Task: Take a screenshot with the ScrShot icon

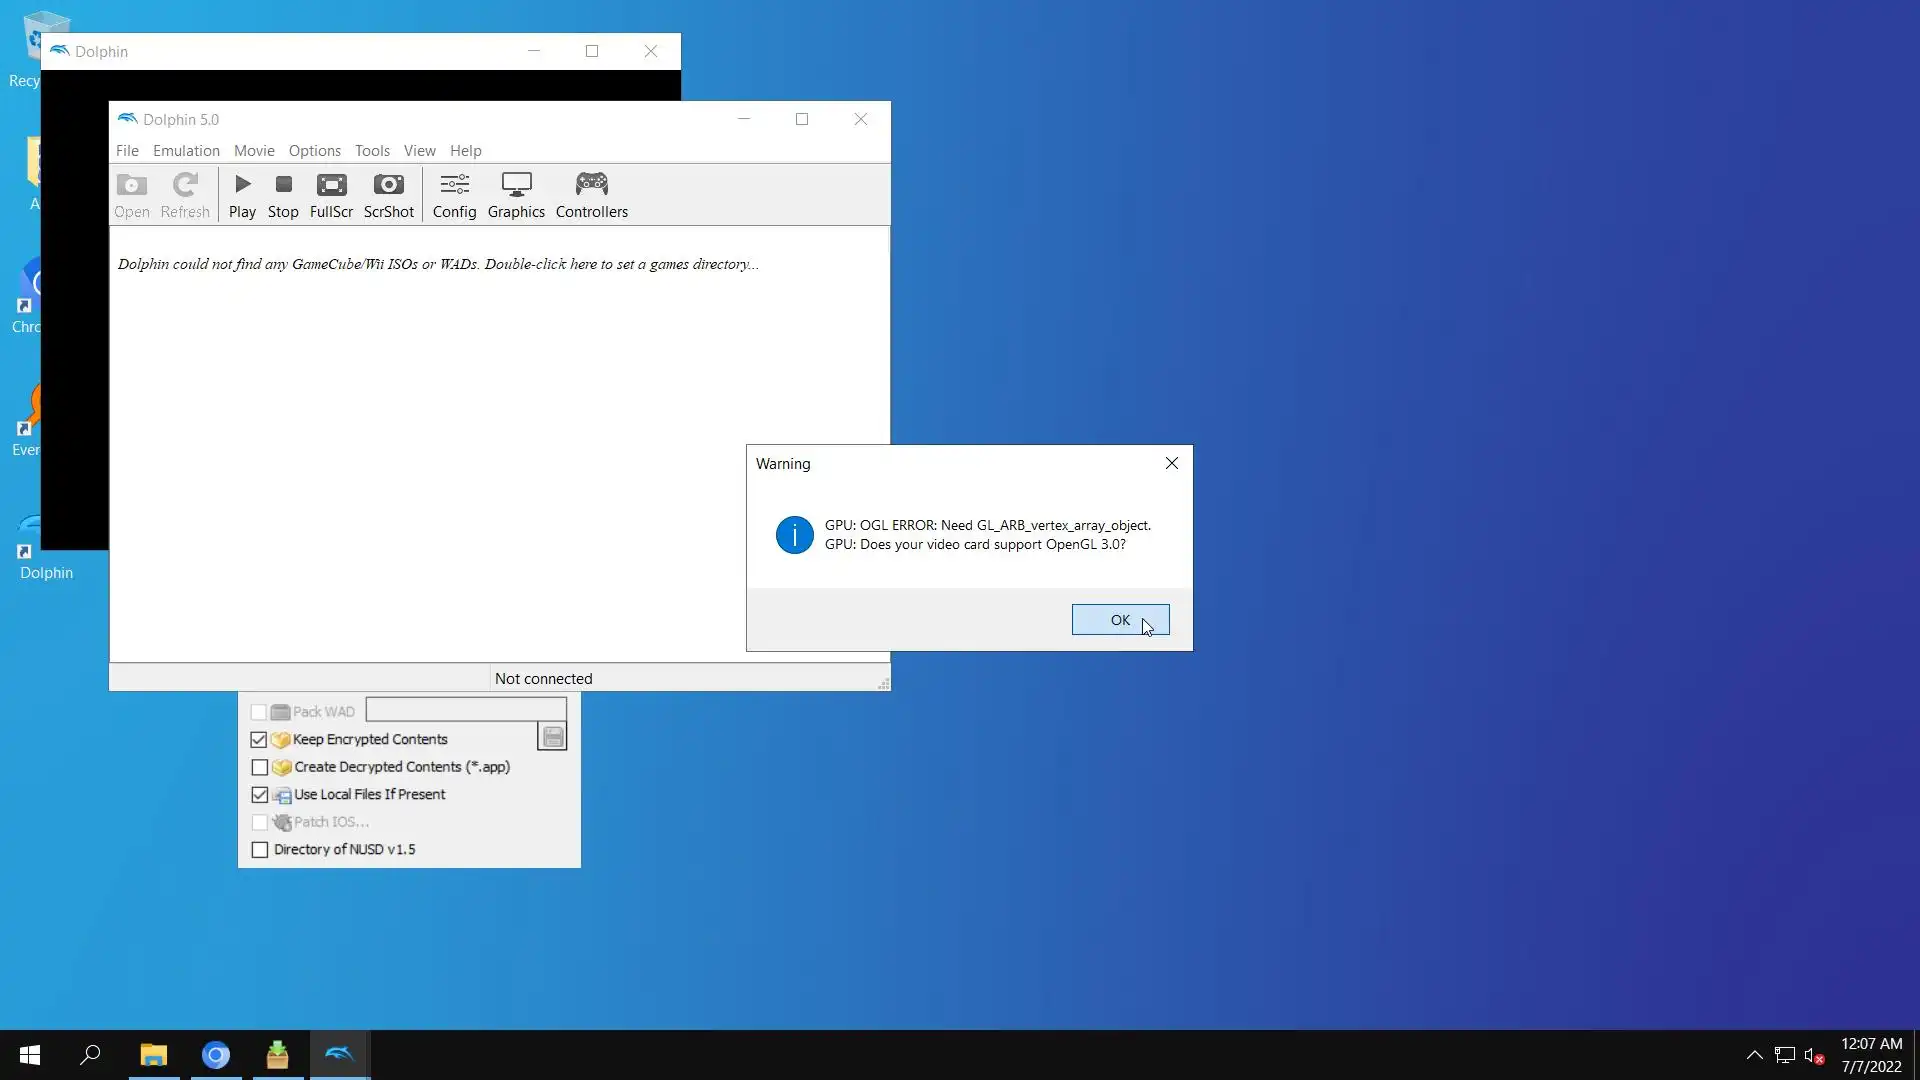Action: click(x=388, y=195)
